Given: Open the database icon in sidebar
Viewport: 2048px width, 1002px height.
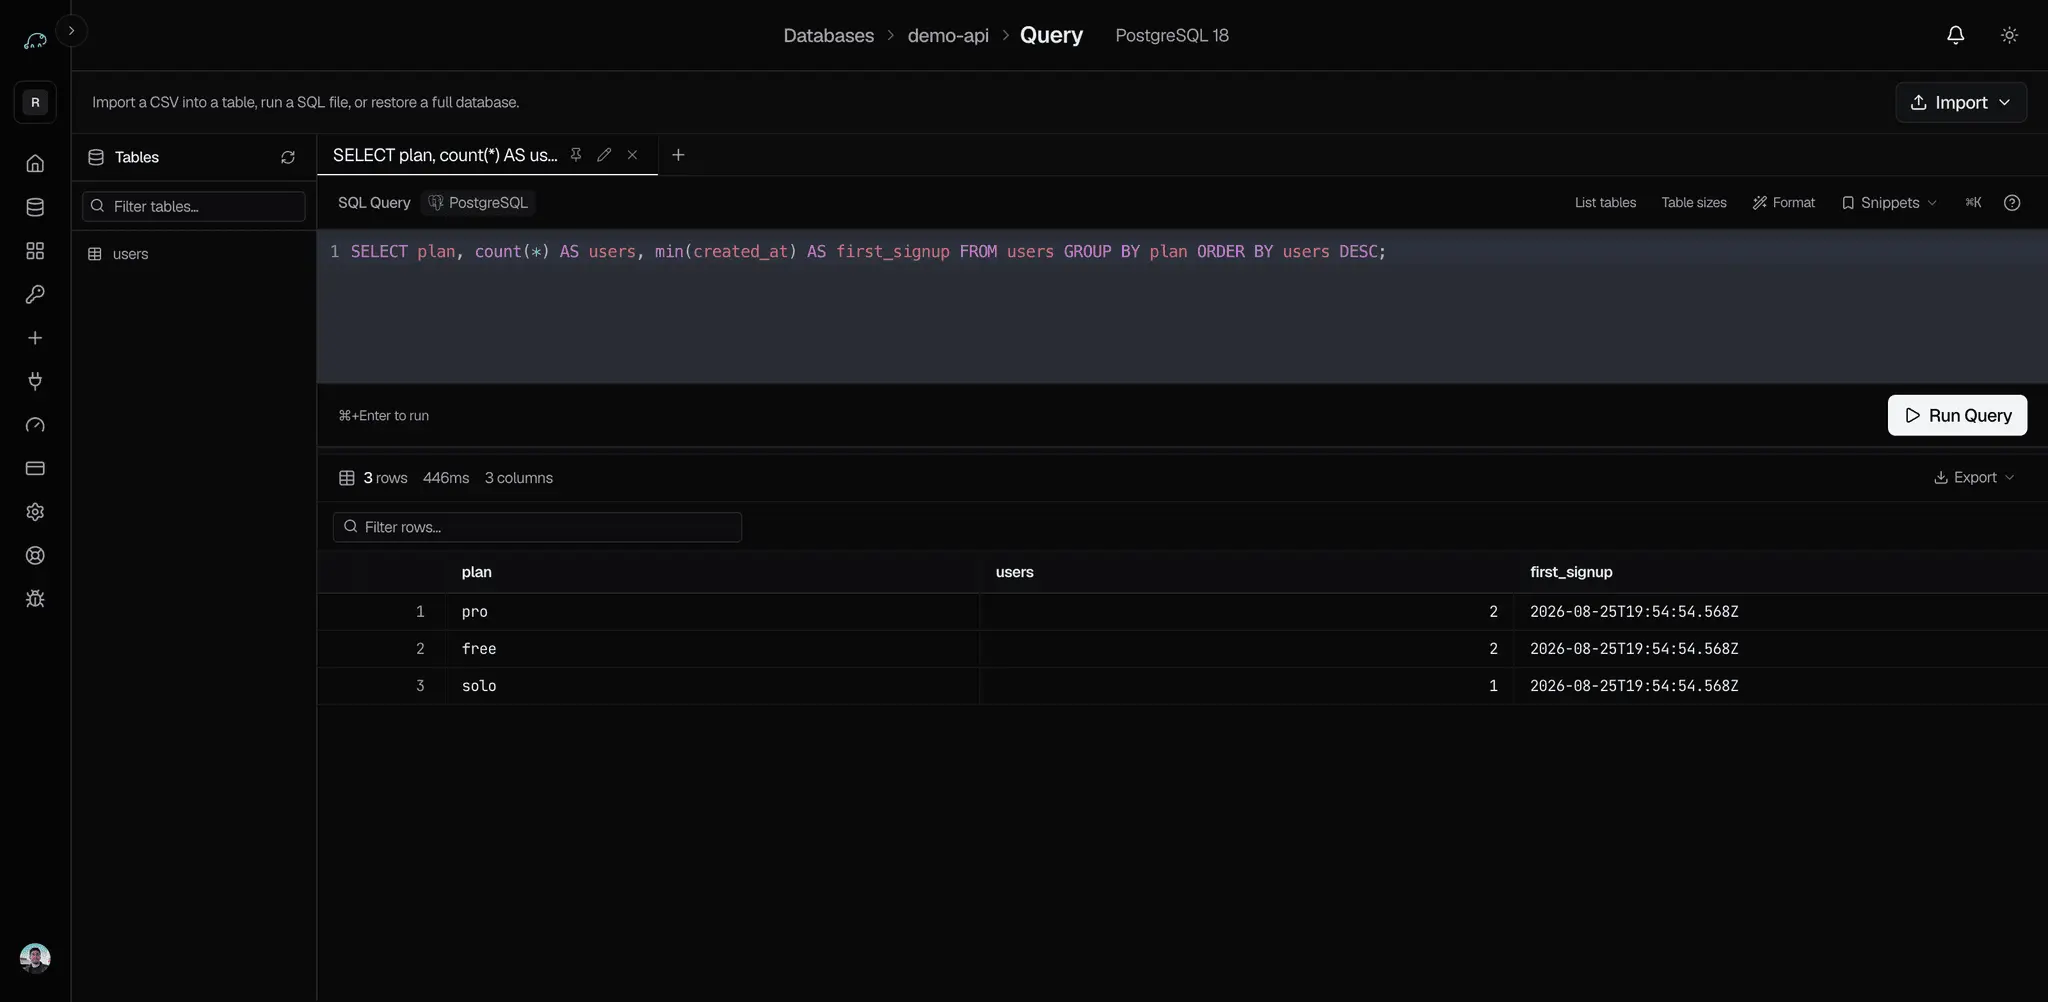Looking at the screenshot, I should [x=35, y=207].
